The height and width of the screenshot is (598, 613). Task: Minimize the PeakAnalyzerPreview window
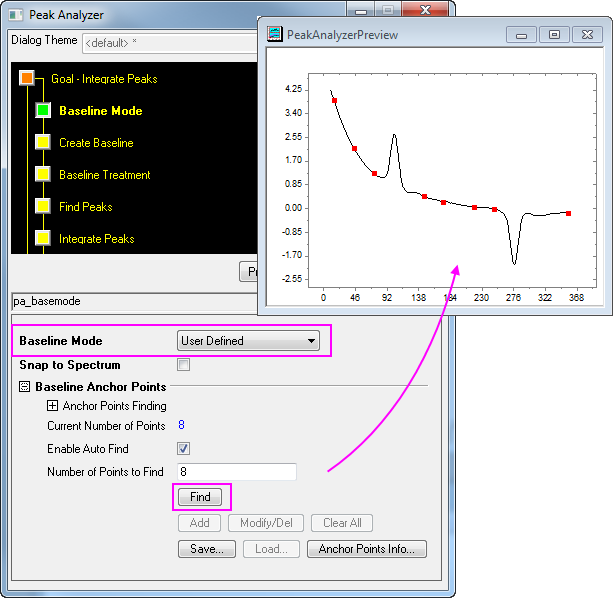tap(521, 35)
